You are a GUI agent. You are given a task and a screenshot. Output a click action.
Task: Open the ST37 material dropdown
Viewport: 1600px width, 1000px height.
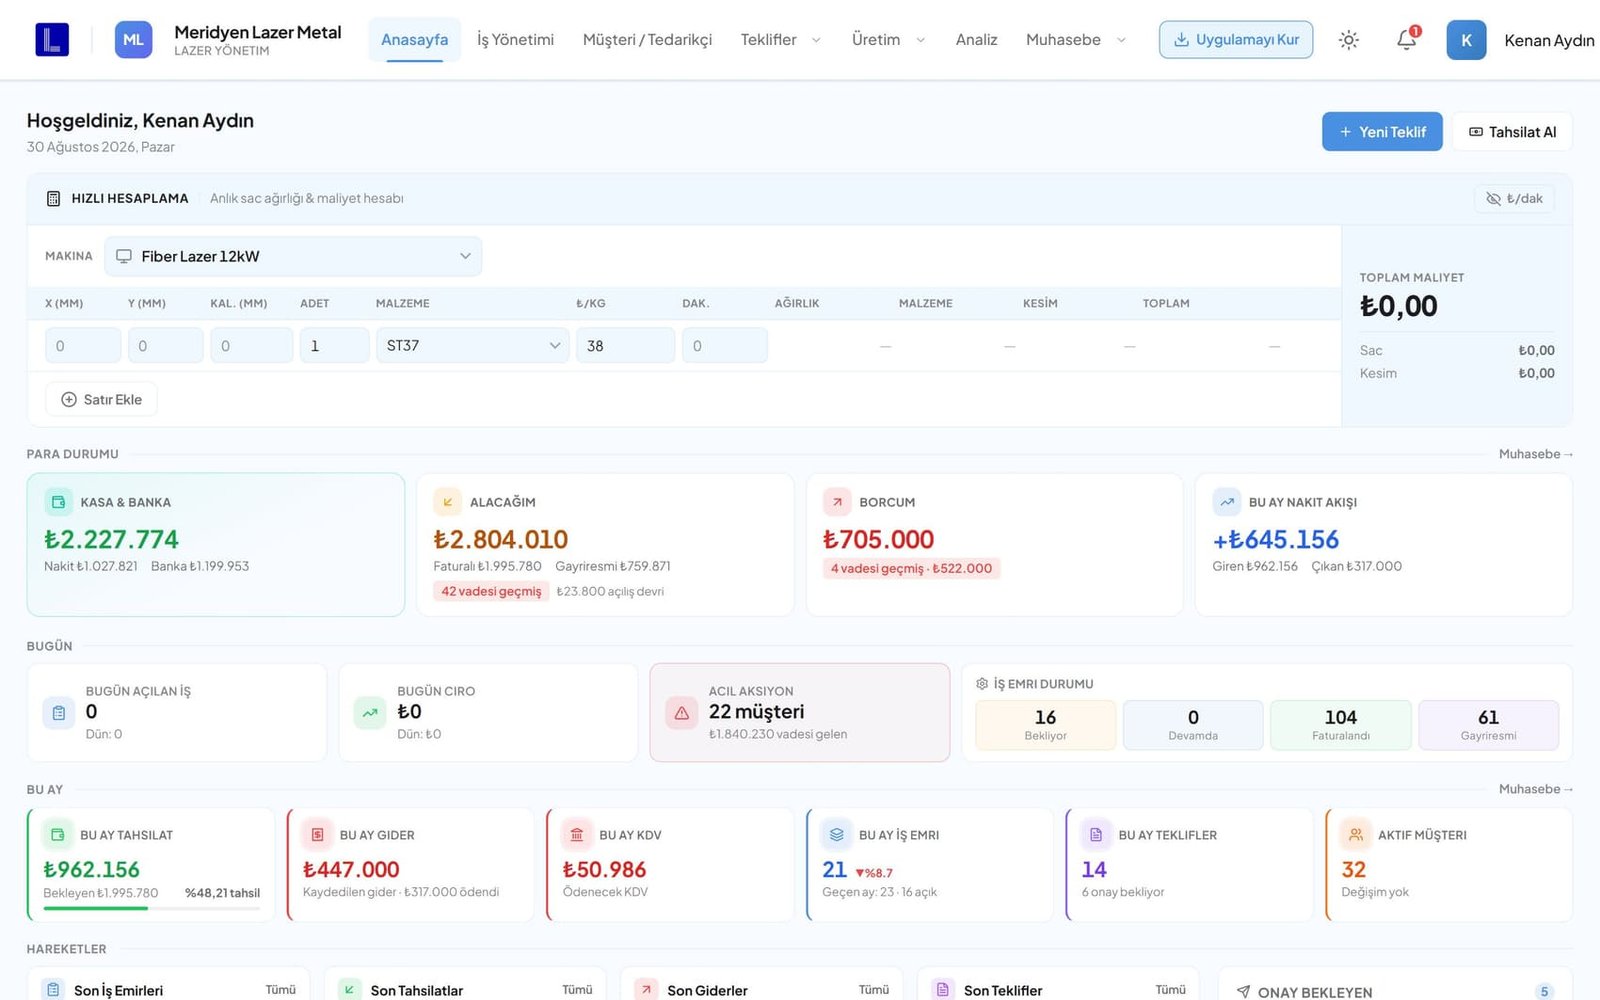(x=472, y=345)
